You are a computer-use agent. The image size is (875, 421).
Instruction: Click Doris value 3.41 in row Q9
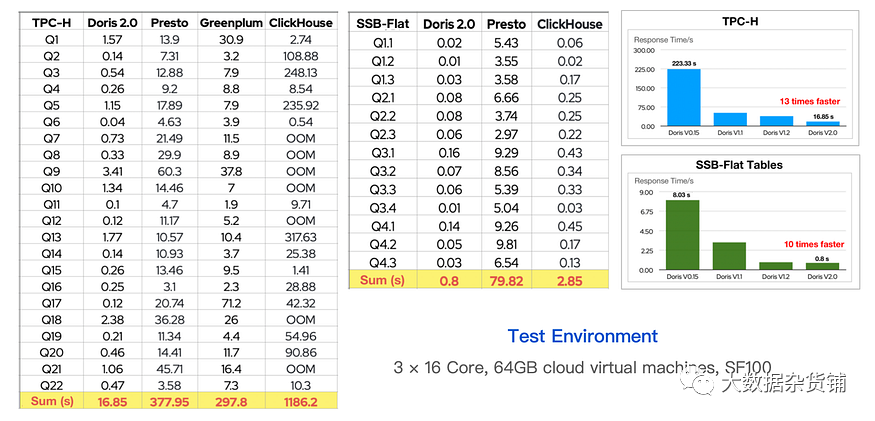click(112, 171)
